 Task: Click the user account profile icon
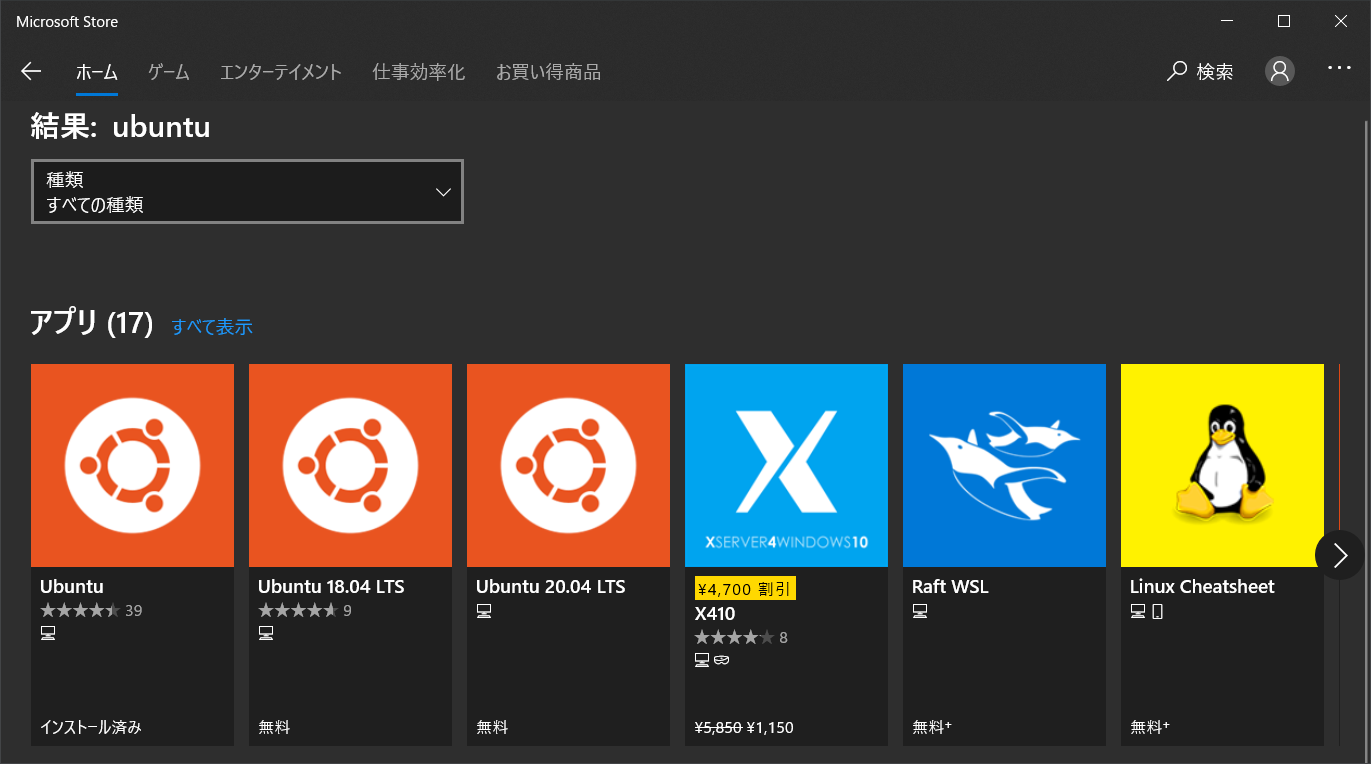tap(1279, 71)
